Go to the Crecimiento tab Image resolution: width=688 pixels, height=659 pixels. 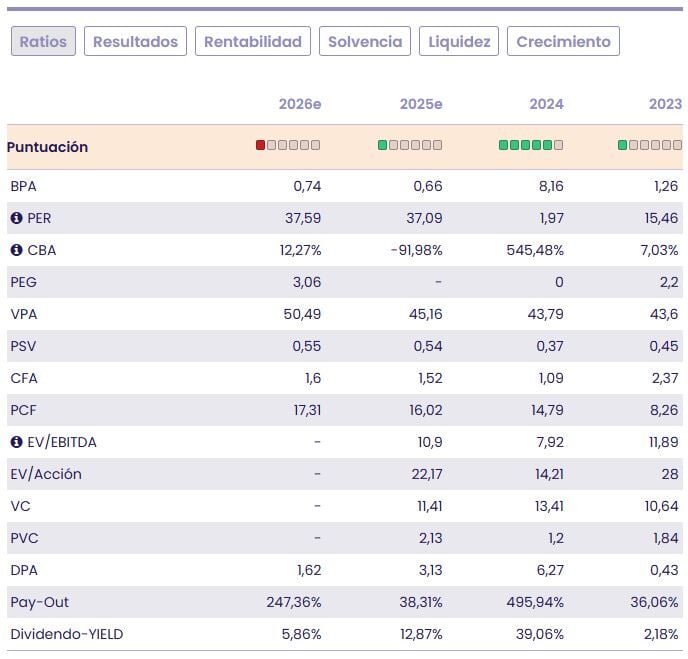tap(563, 41)
